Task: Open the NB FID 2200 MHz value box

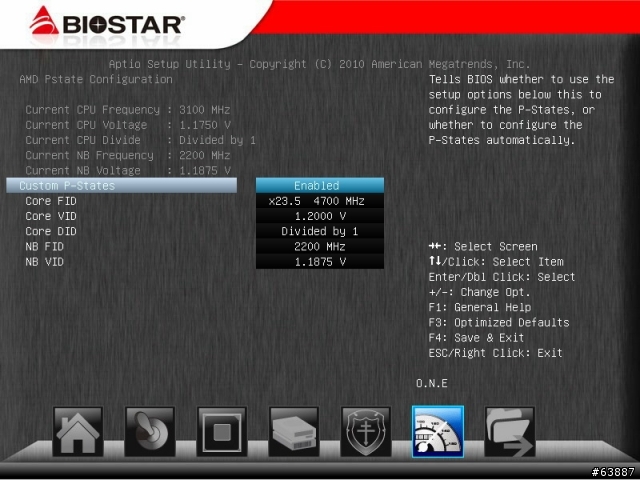Action: 320,247
